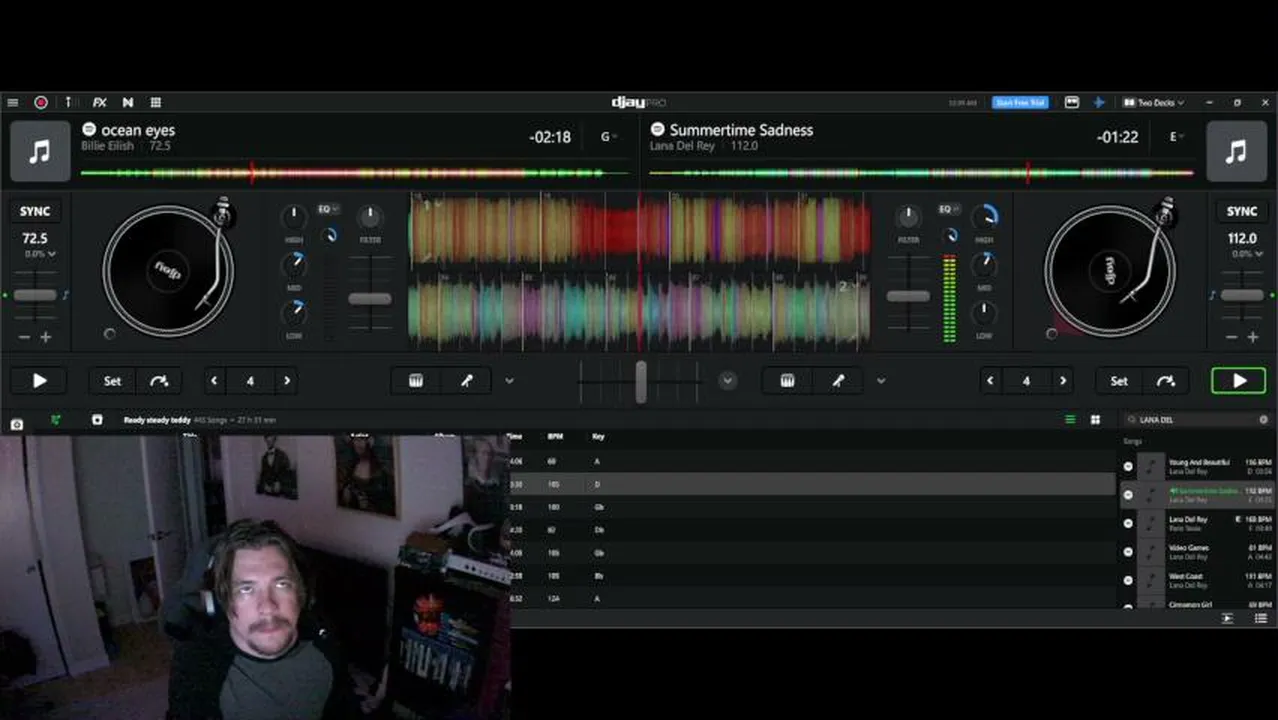Open the sampler grid icon
The height and width of the screenshot is (720, 1278).
pos(156,102)
